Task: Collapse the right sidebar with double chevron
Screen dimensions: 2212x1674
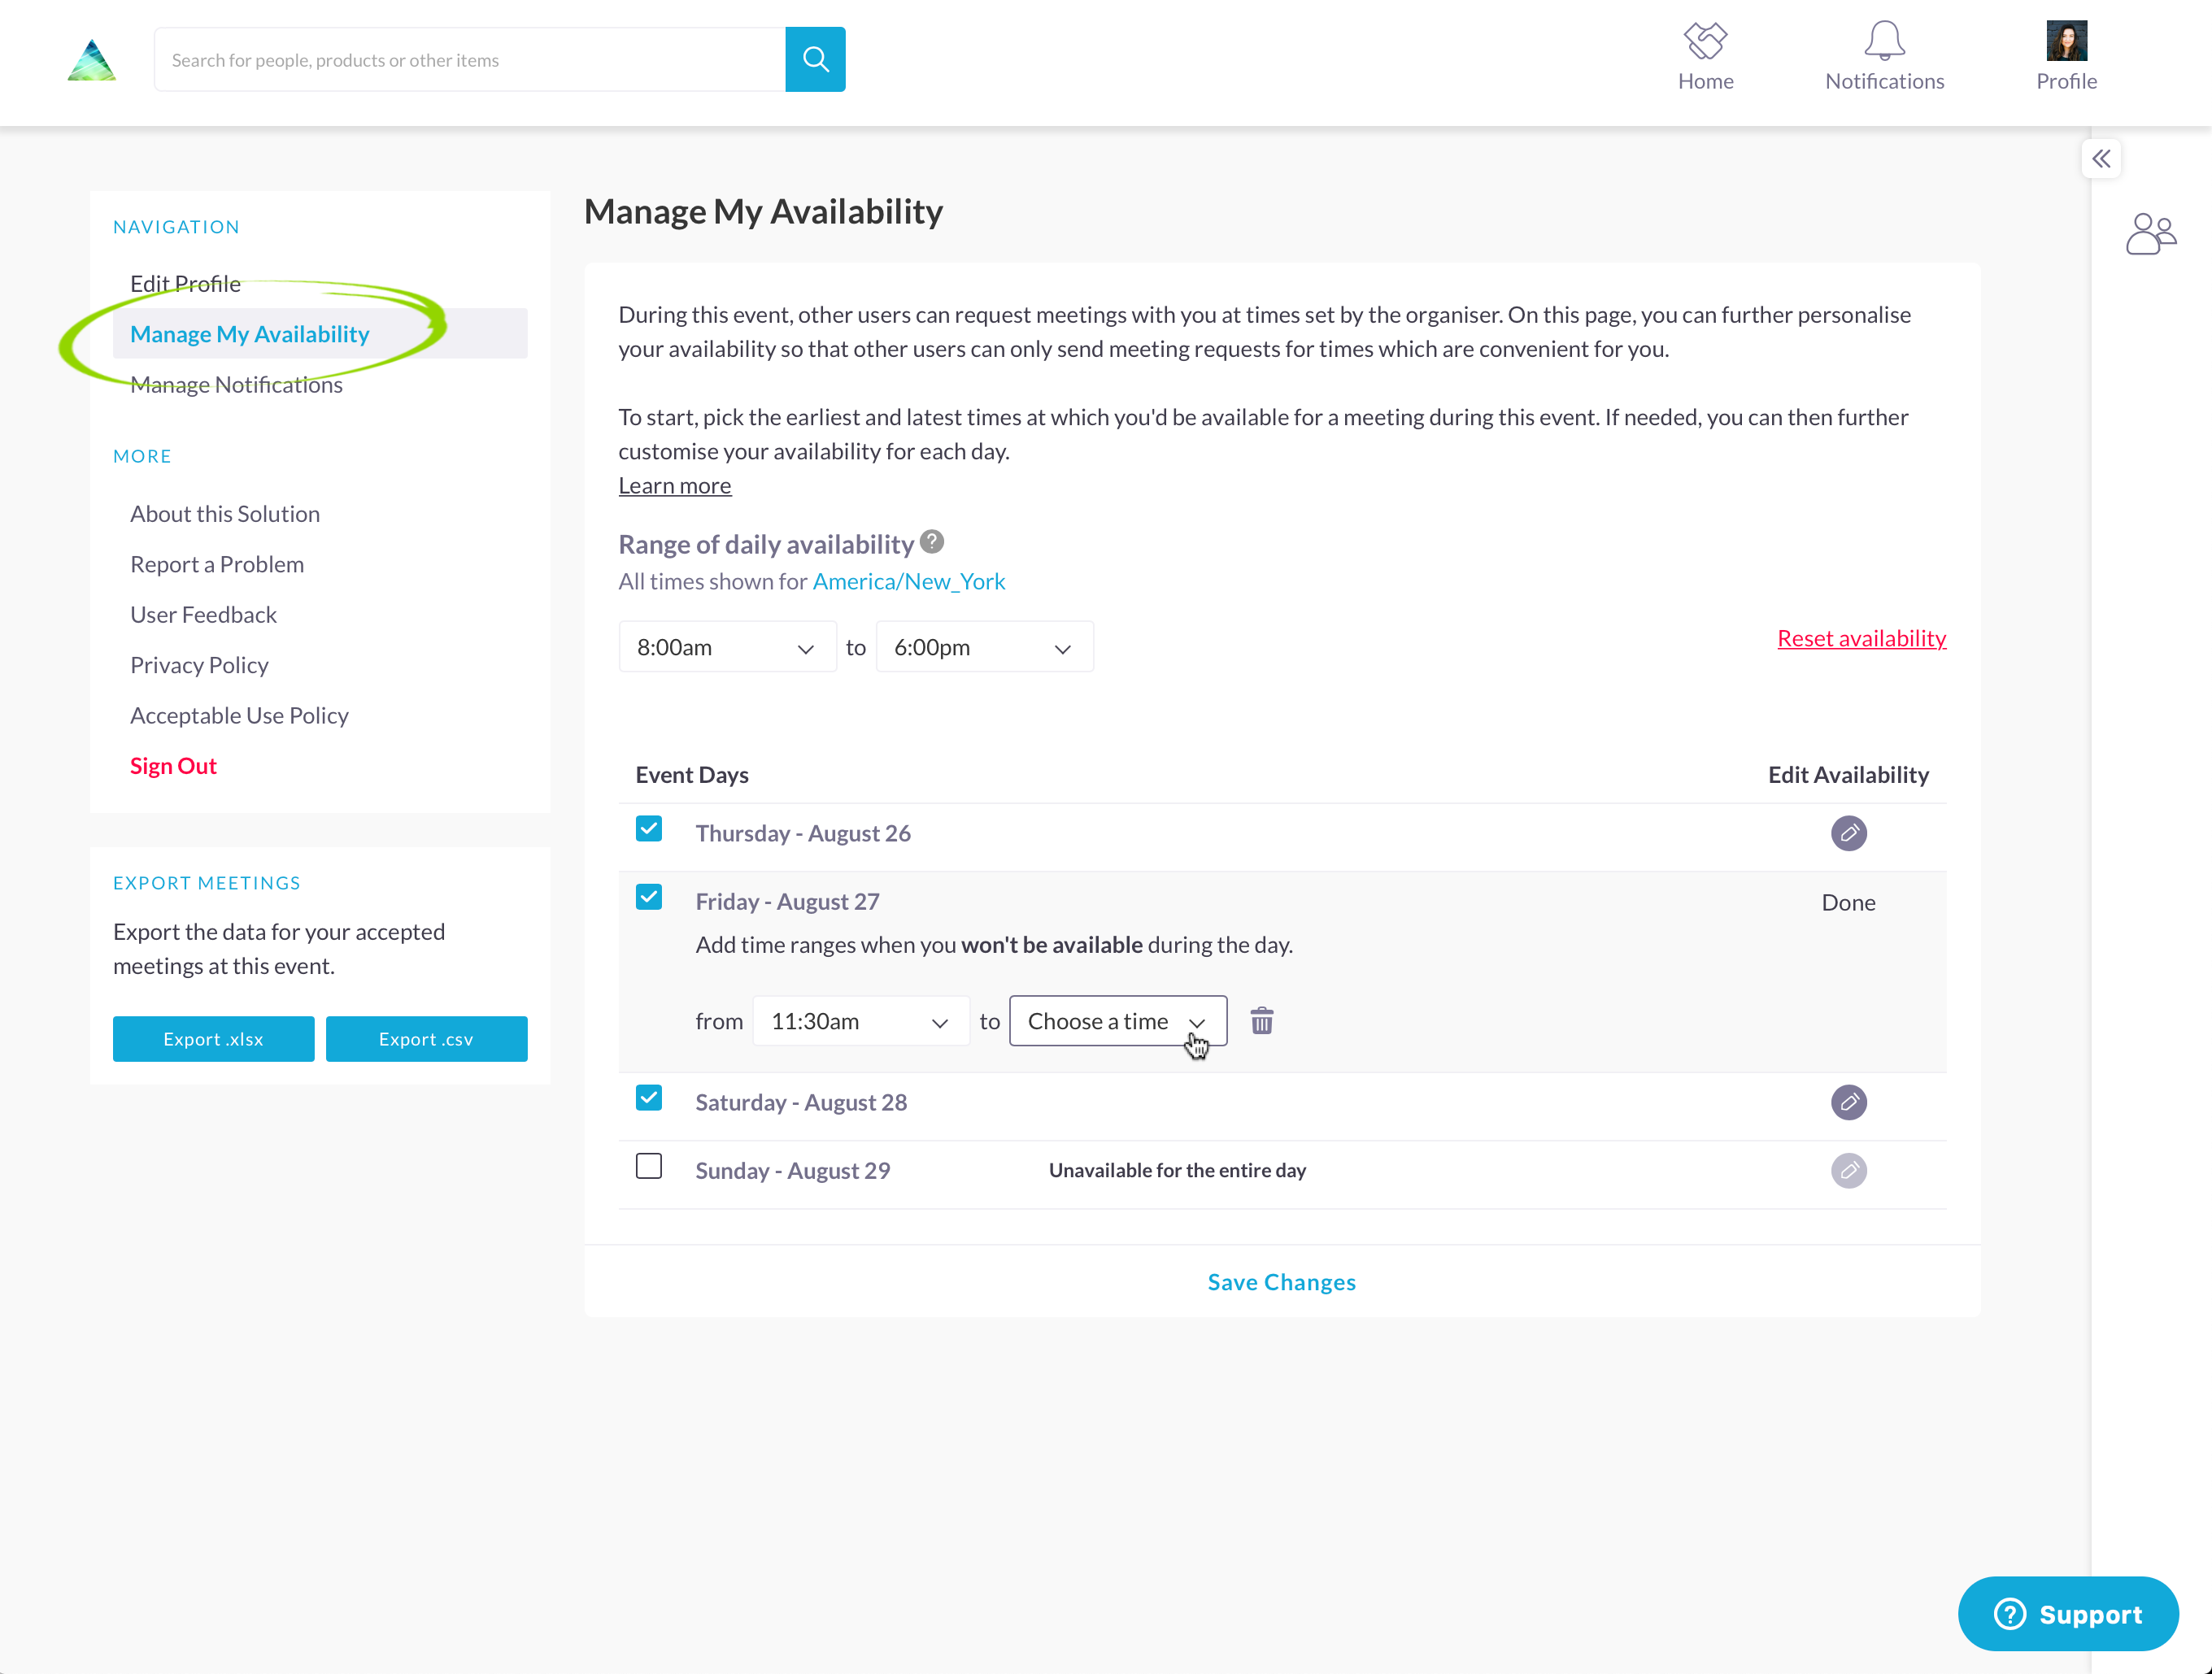Action: [2101, 159]
